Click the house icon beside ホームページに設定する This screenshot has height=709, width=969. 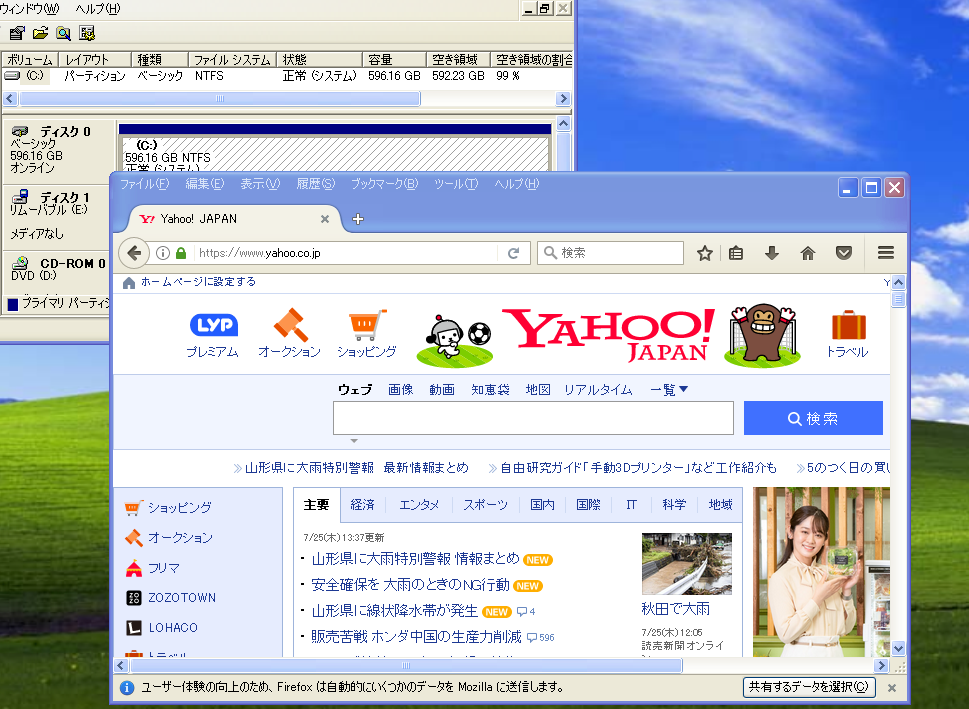pyautogui.click(x=129, y=282)
